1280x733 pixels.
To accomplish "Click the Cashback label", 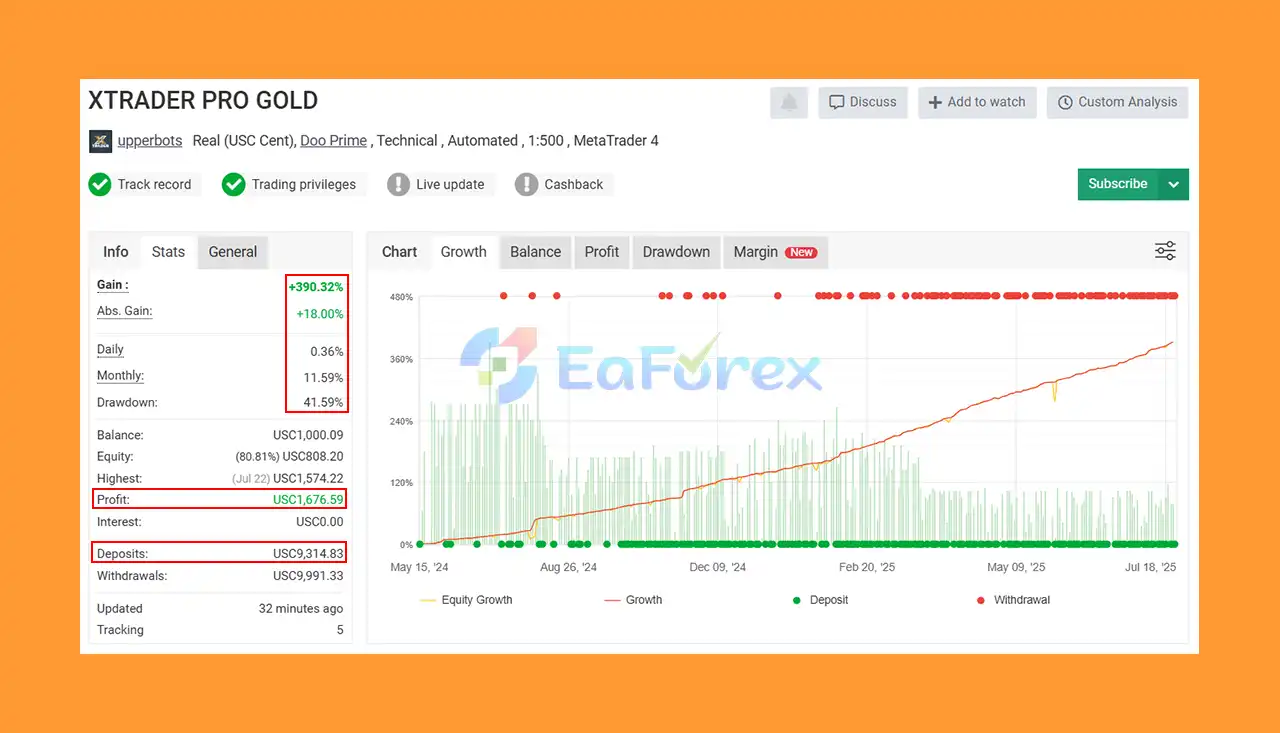I will coord(574,185).
